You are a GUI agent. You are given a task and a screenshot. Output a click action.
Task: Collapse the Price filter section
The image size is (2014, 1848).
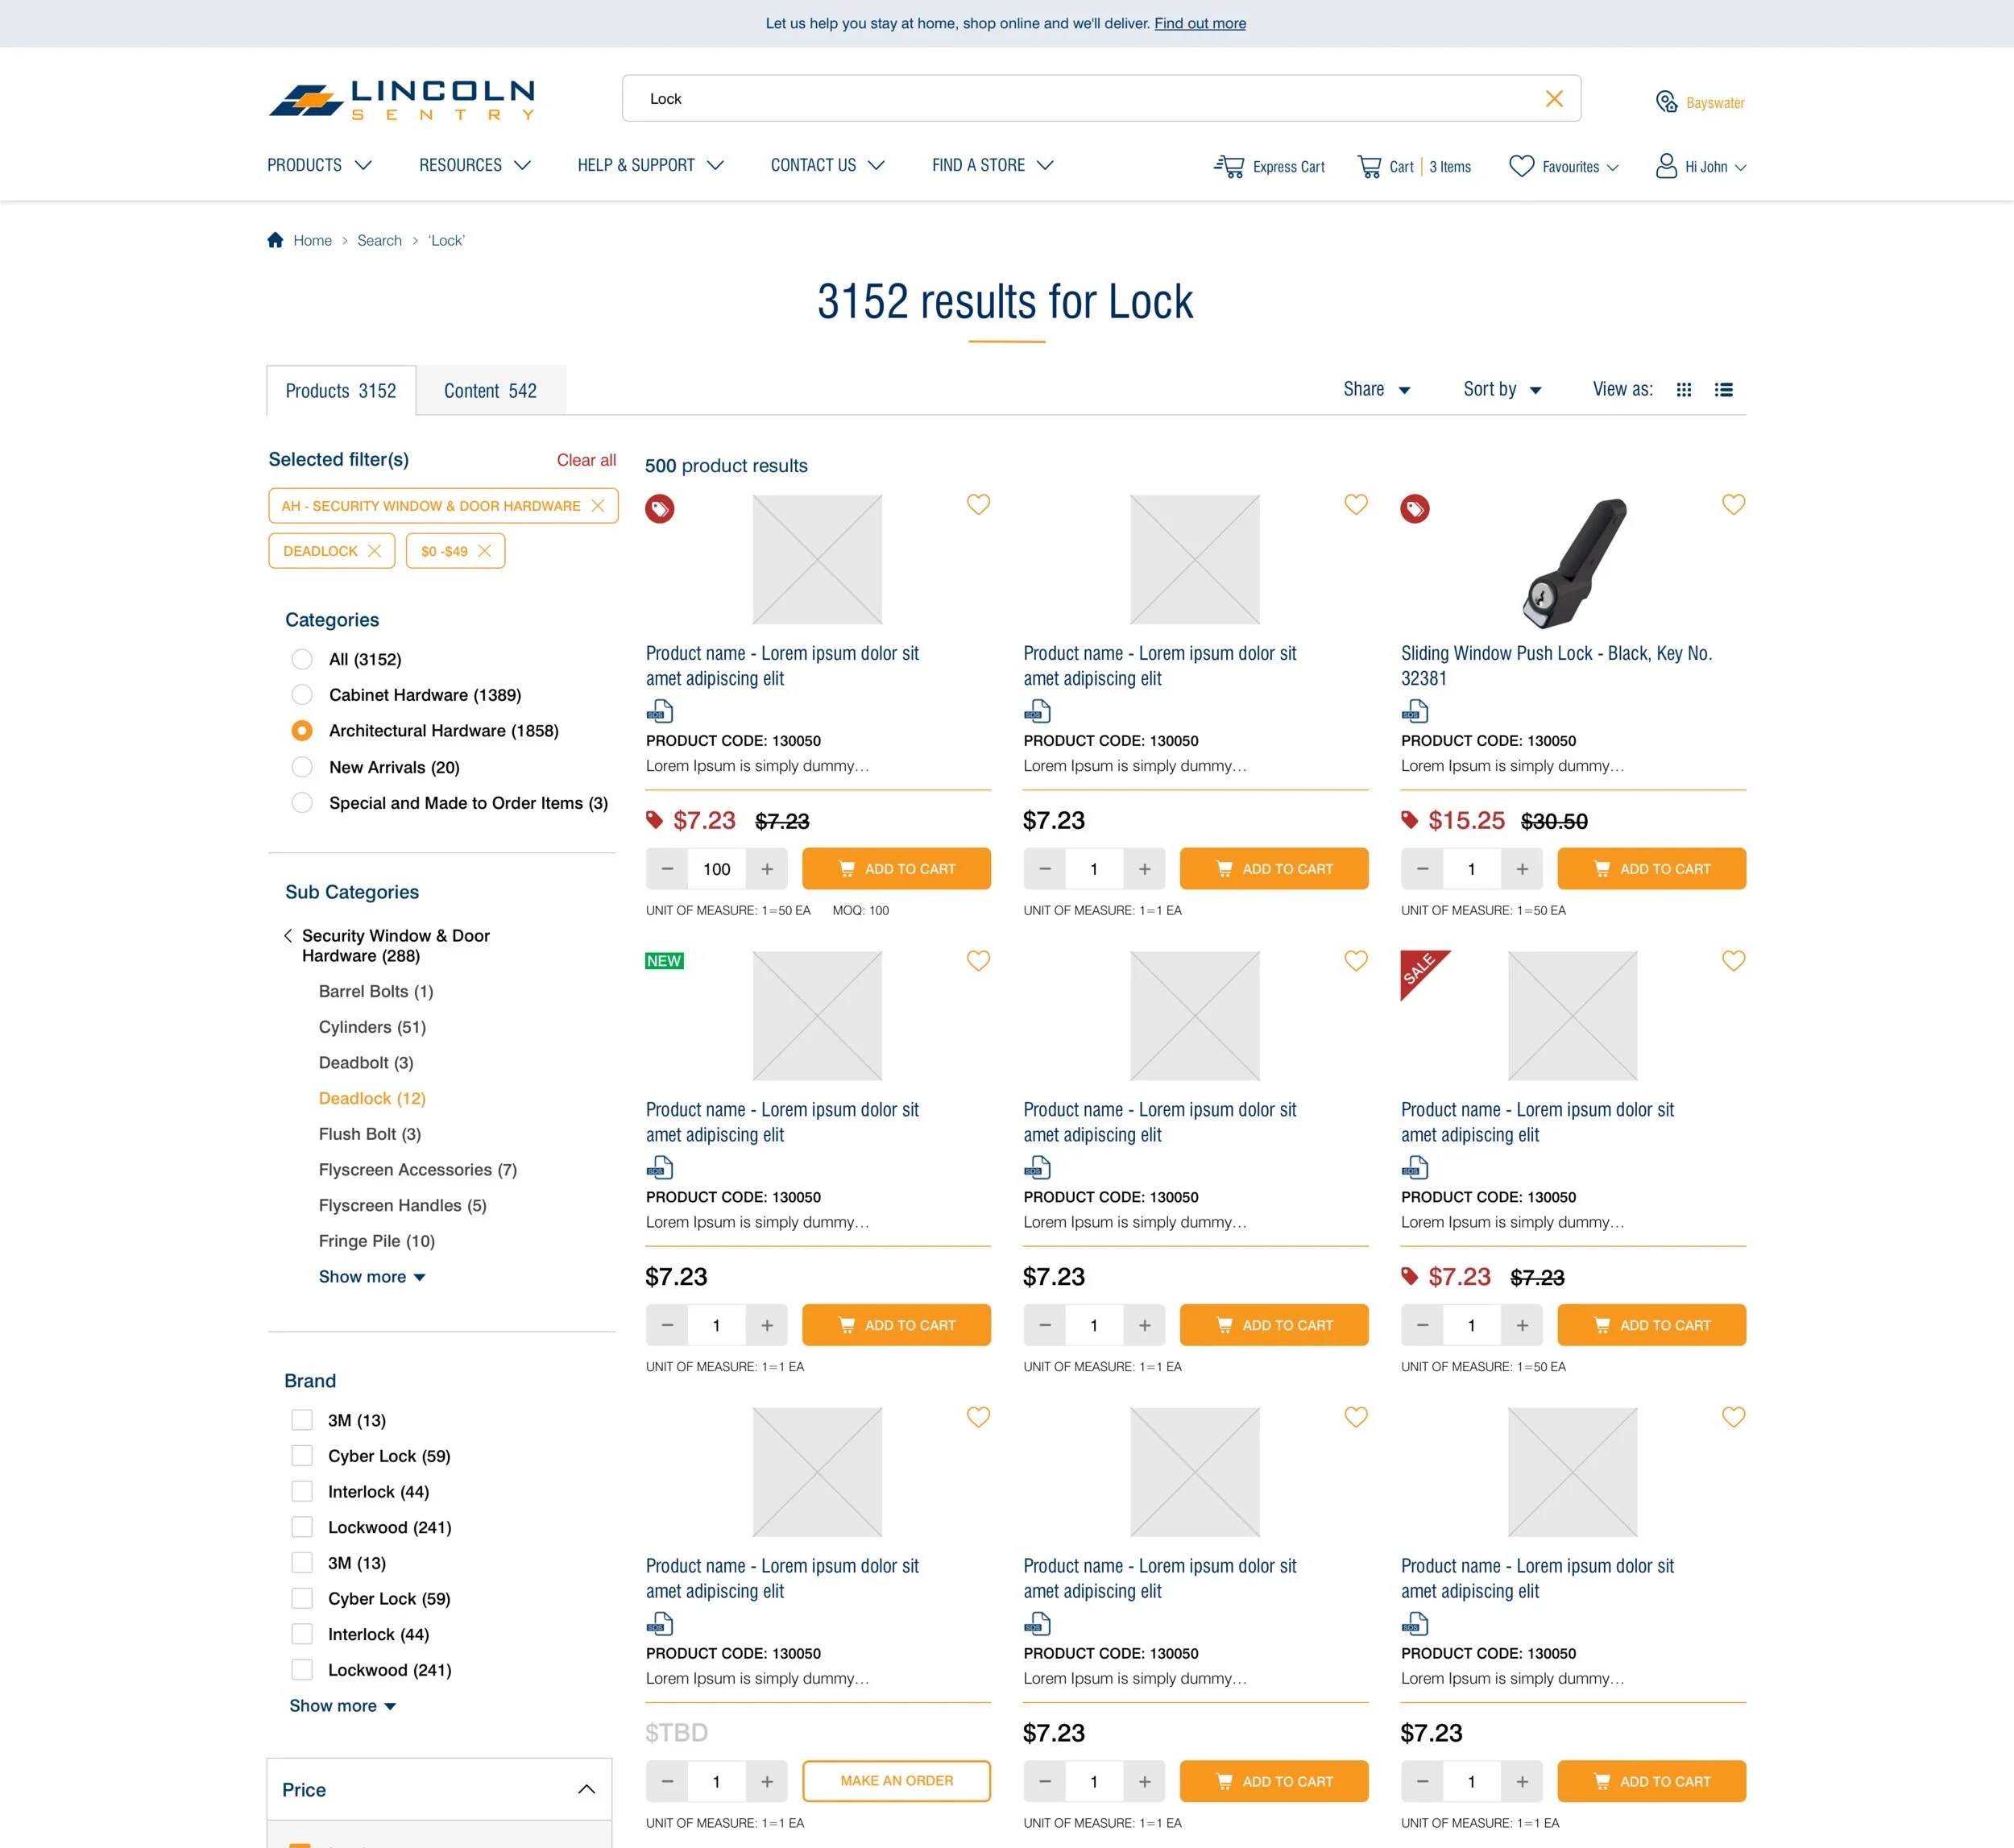584,1788
